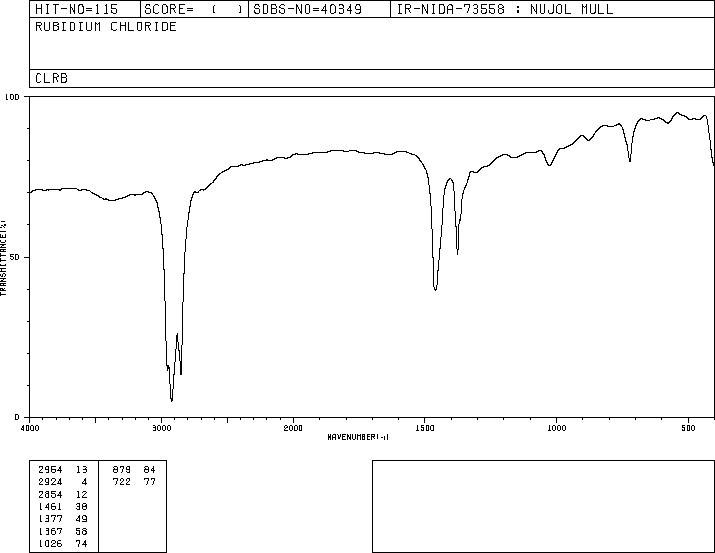Select peak value 879 in table
This screenshot has height=553, width=715.
click(122, 470)
